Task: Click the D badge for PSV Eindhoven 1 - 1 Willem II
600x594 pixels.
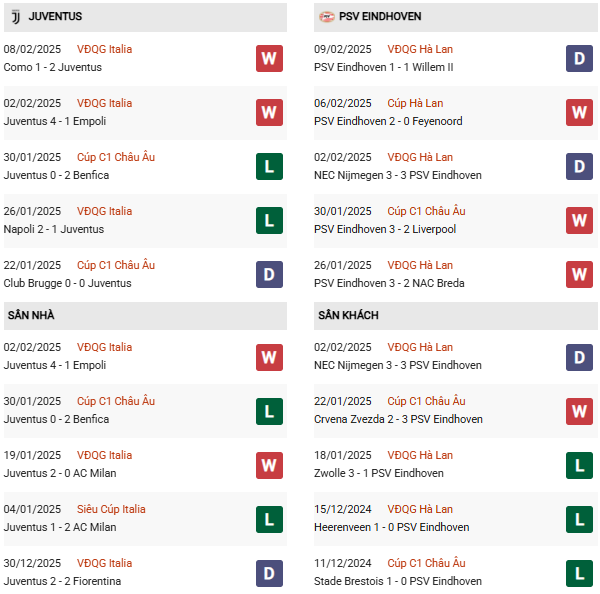Action: pyautogui.click(x=579, y=58)
